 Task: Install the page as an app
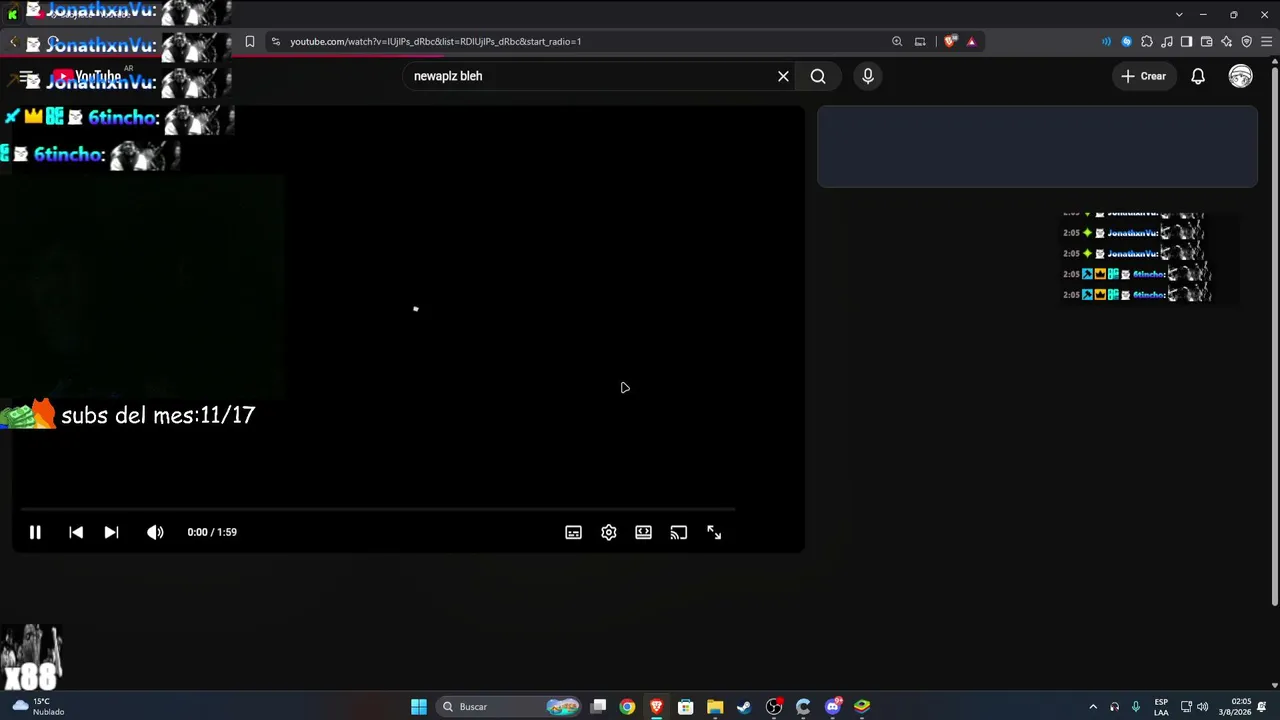click(x=920, y=42)
